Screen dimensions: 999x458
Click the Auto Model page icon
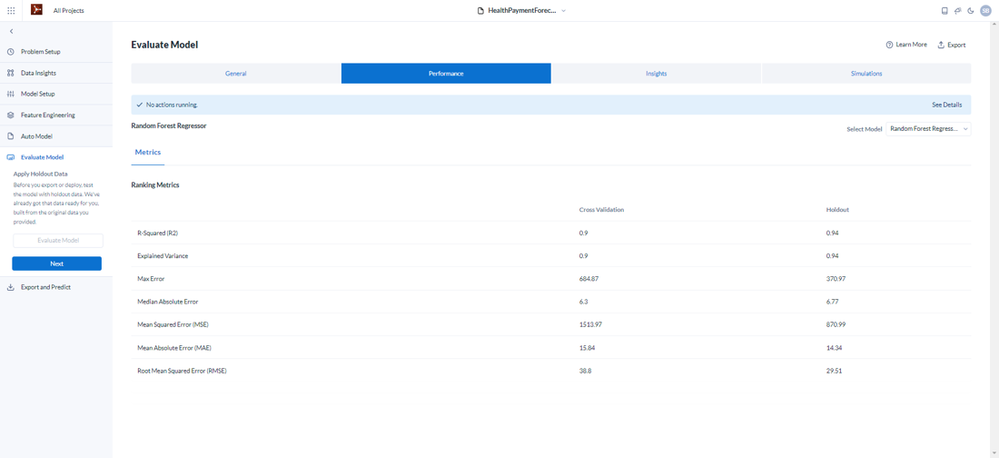(x=11, y=136)
